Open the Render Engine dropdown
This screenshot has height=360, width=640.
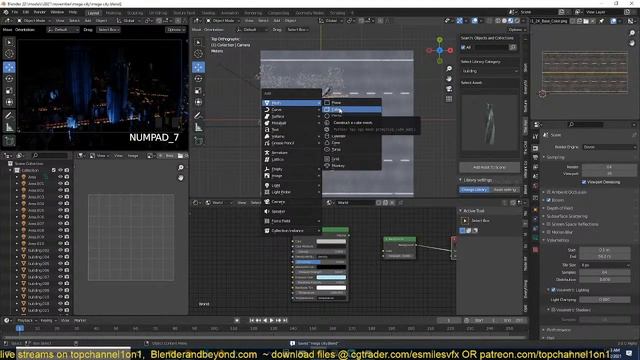pos(609,147)
